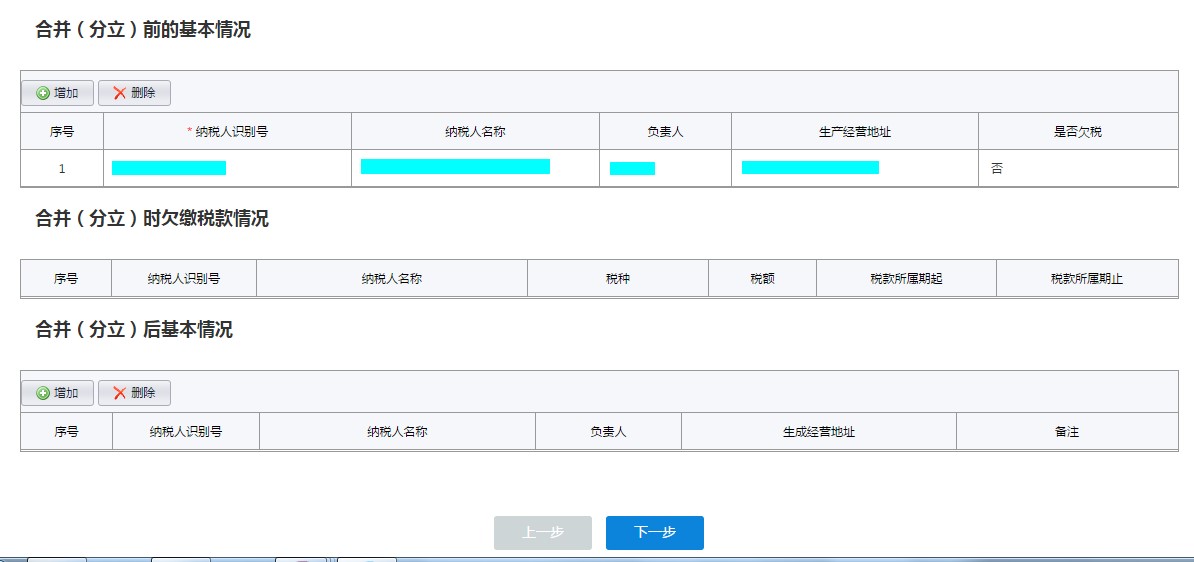
Task: Click the 税款所属期止 column header
Action: point(1087,279)
